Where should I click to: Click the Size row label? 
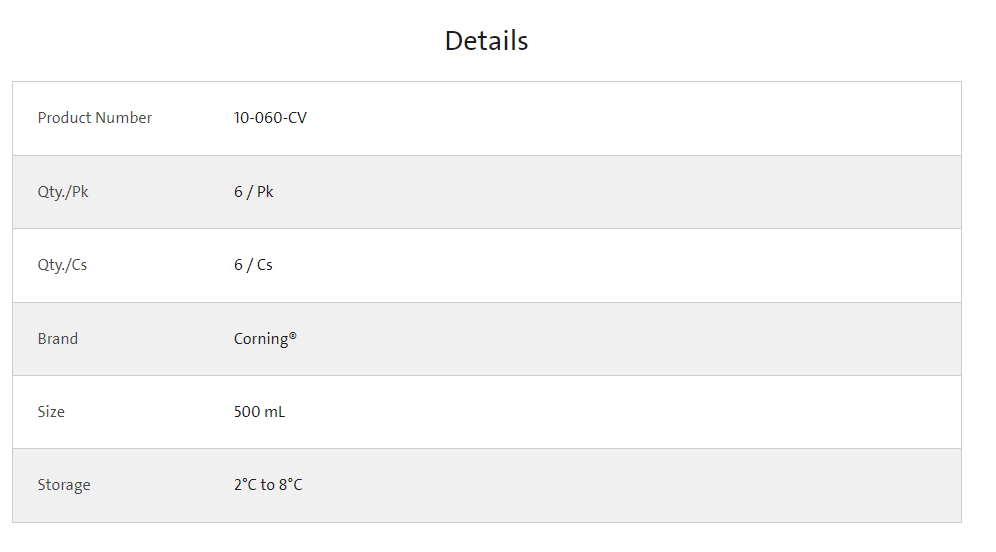[x=51, y=412]
